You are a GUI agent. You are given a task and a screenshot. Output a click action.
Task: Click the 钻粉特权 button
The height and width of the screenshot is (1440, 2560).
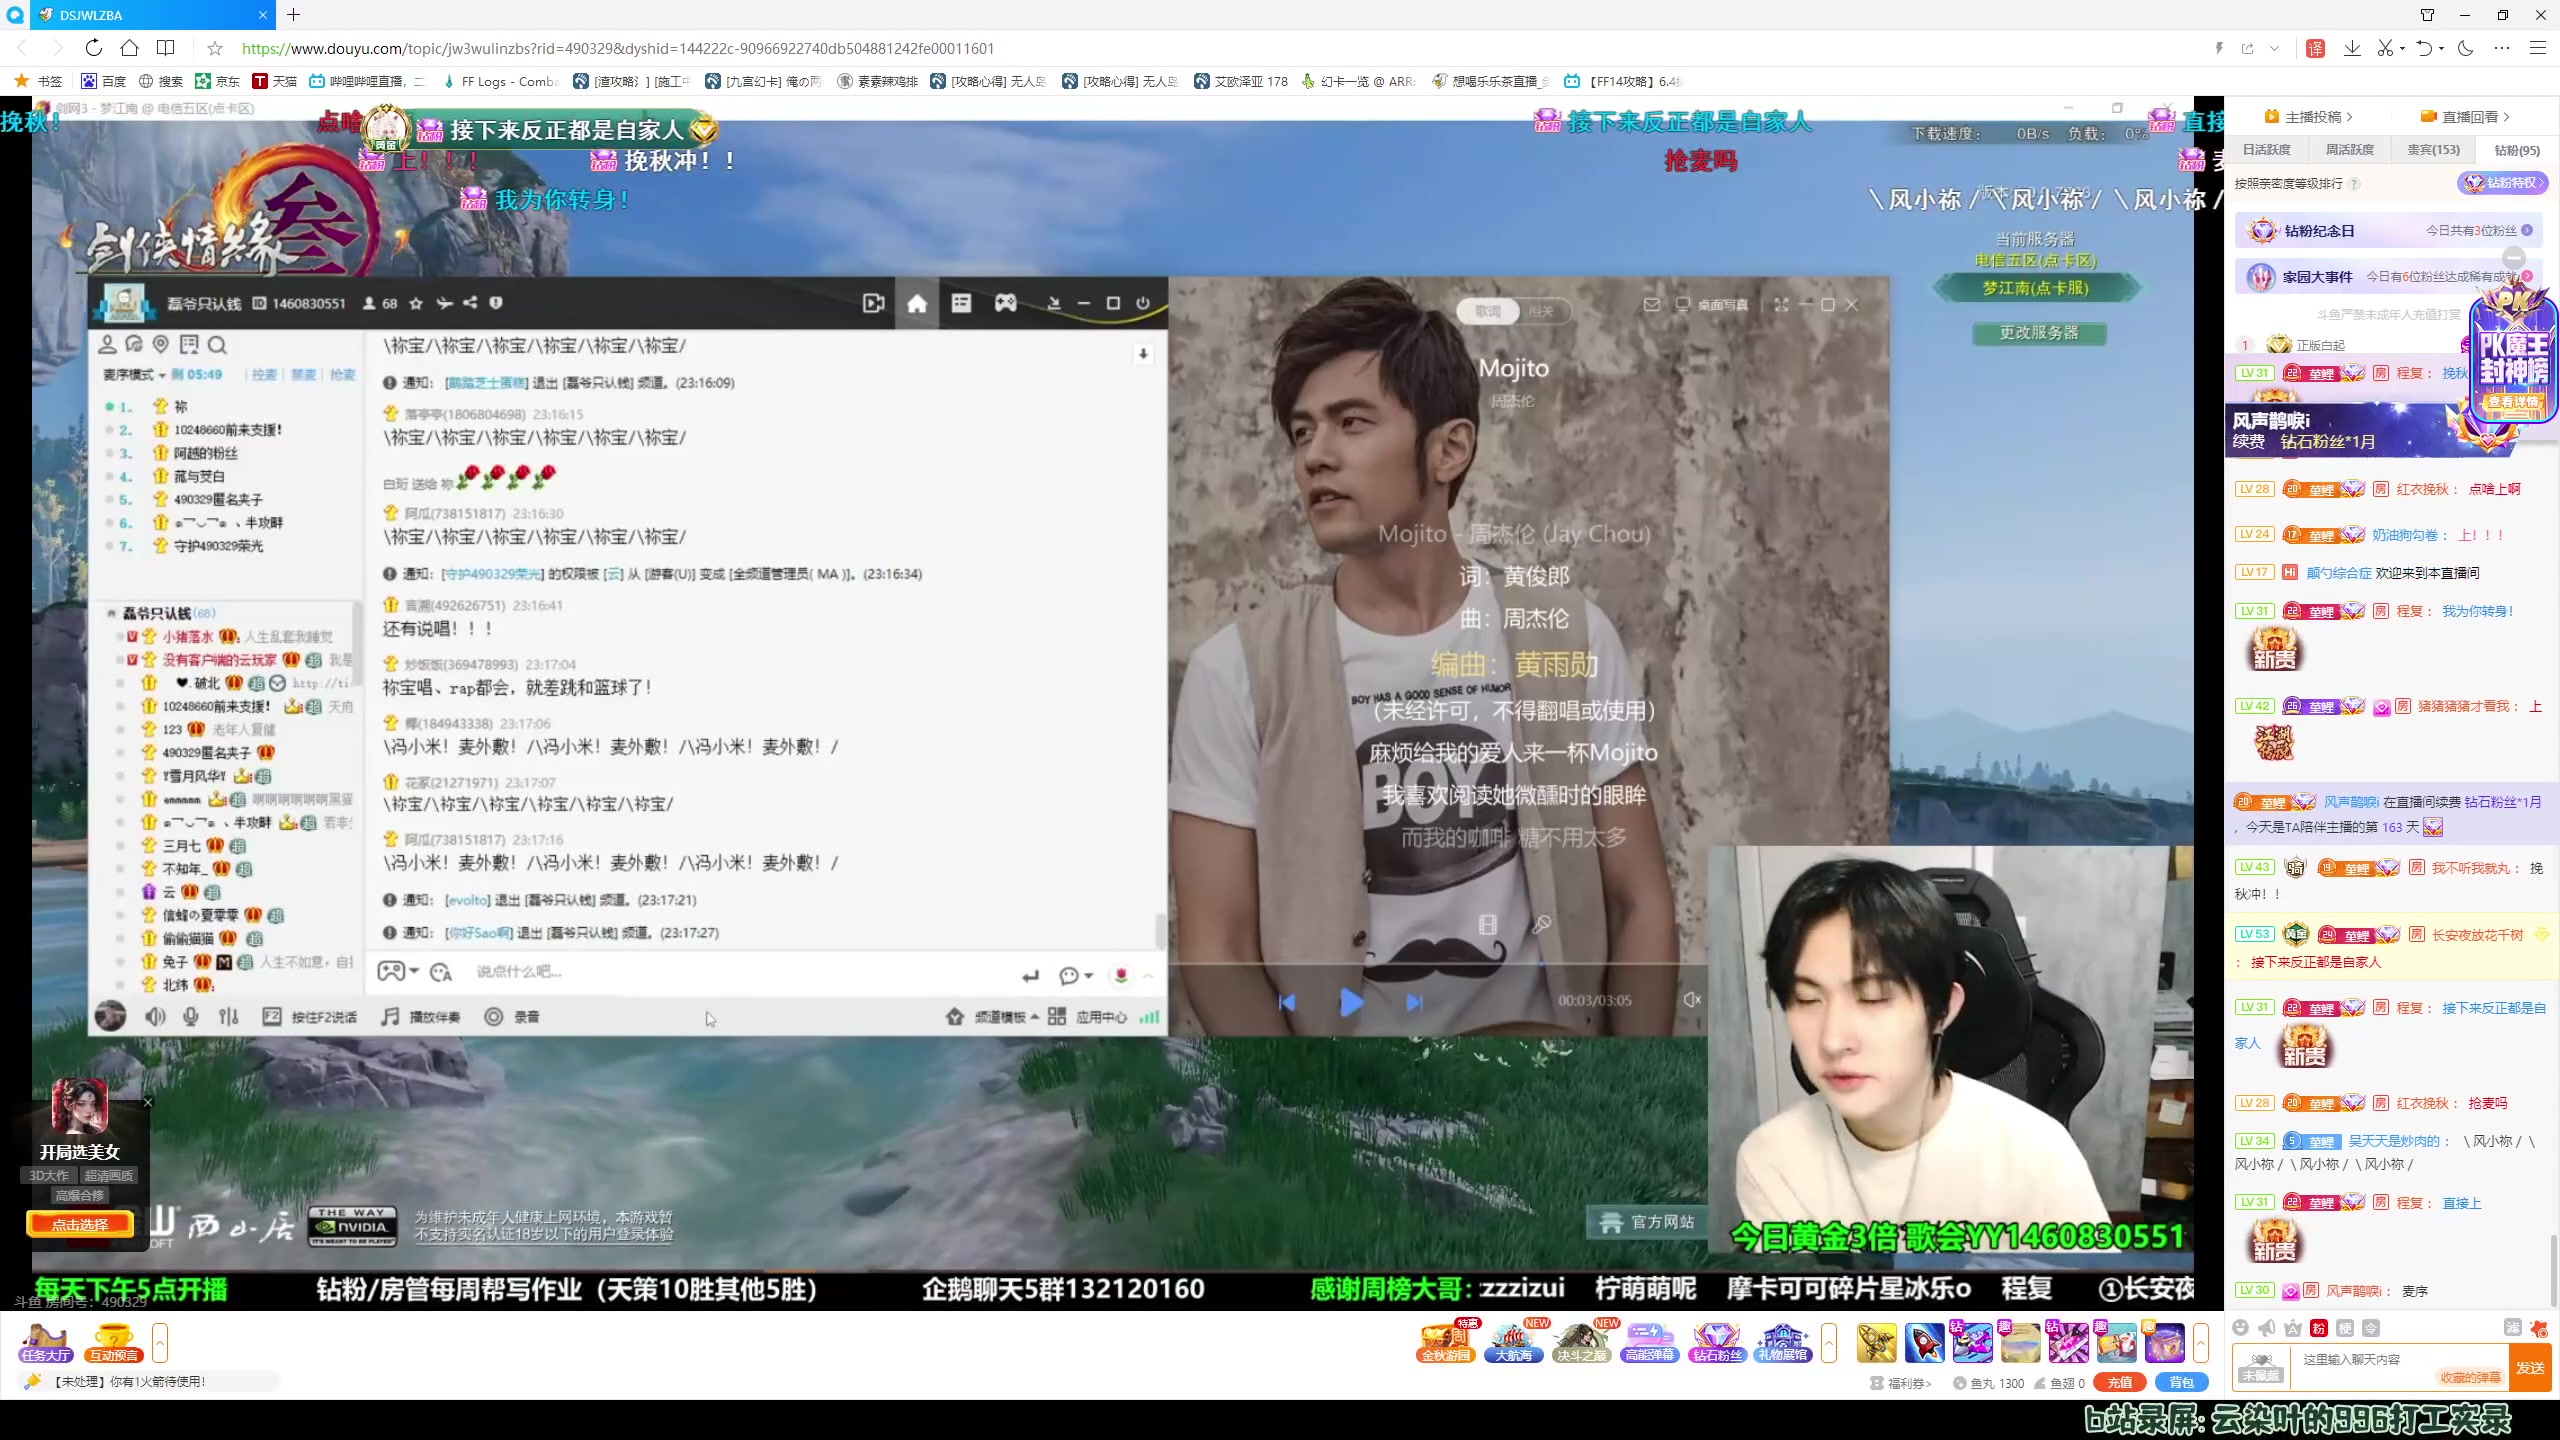2503,183
